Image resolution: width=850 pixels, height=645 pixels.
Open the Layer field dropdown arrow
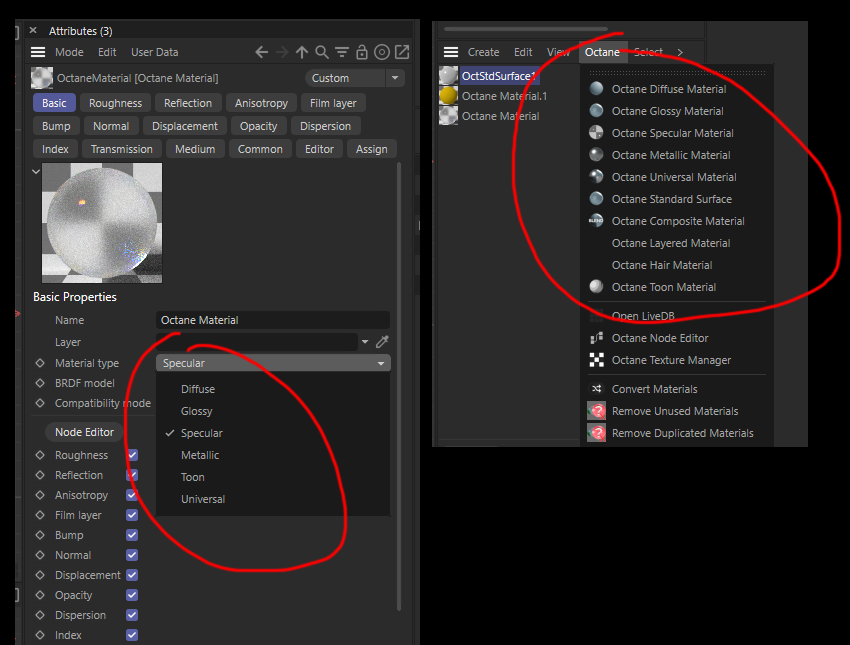pos(365,341)
